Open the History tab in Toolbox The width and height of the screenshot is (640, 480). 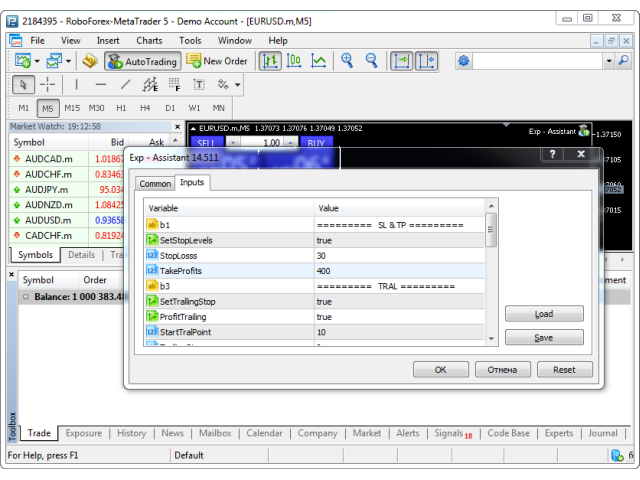tap(131, 433)
